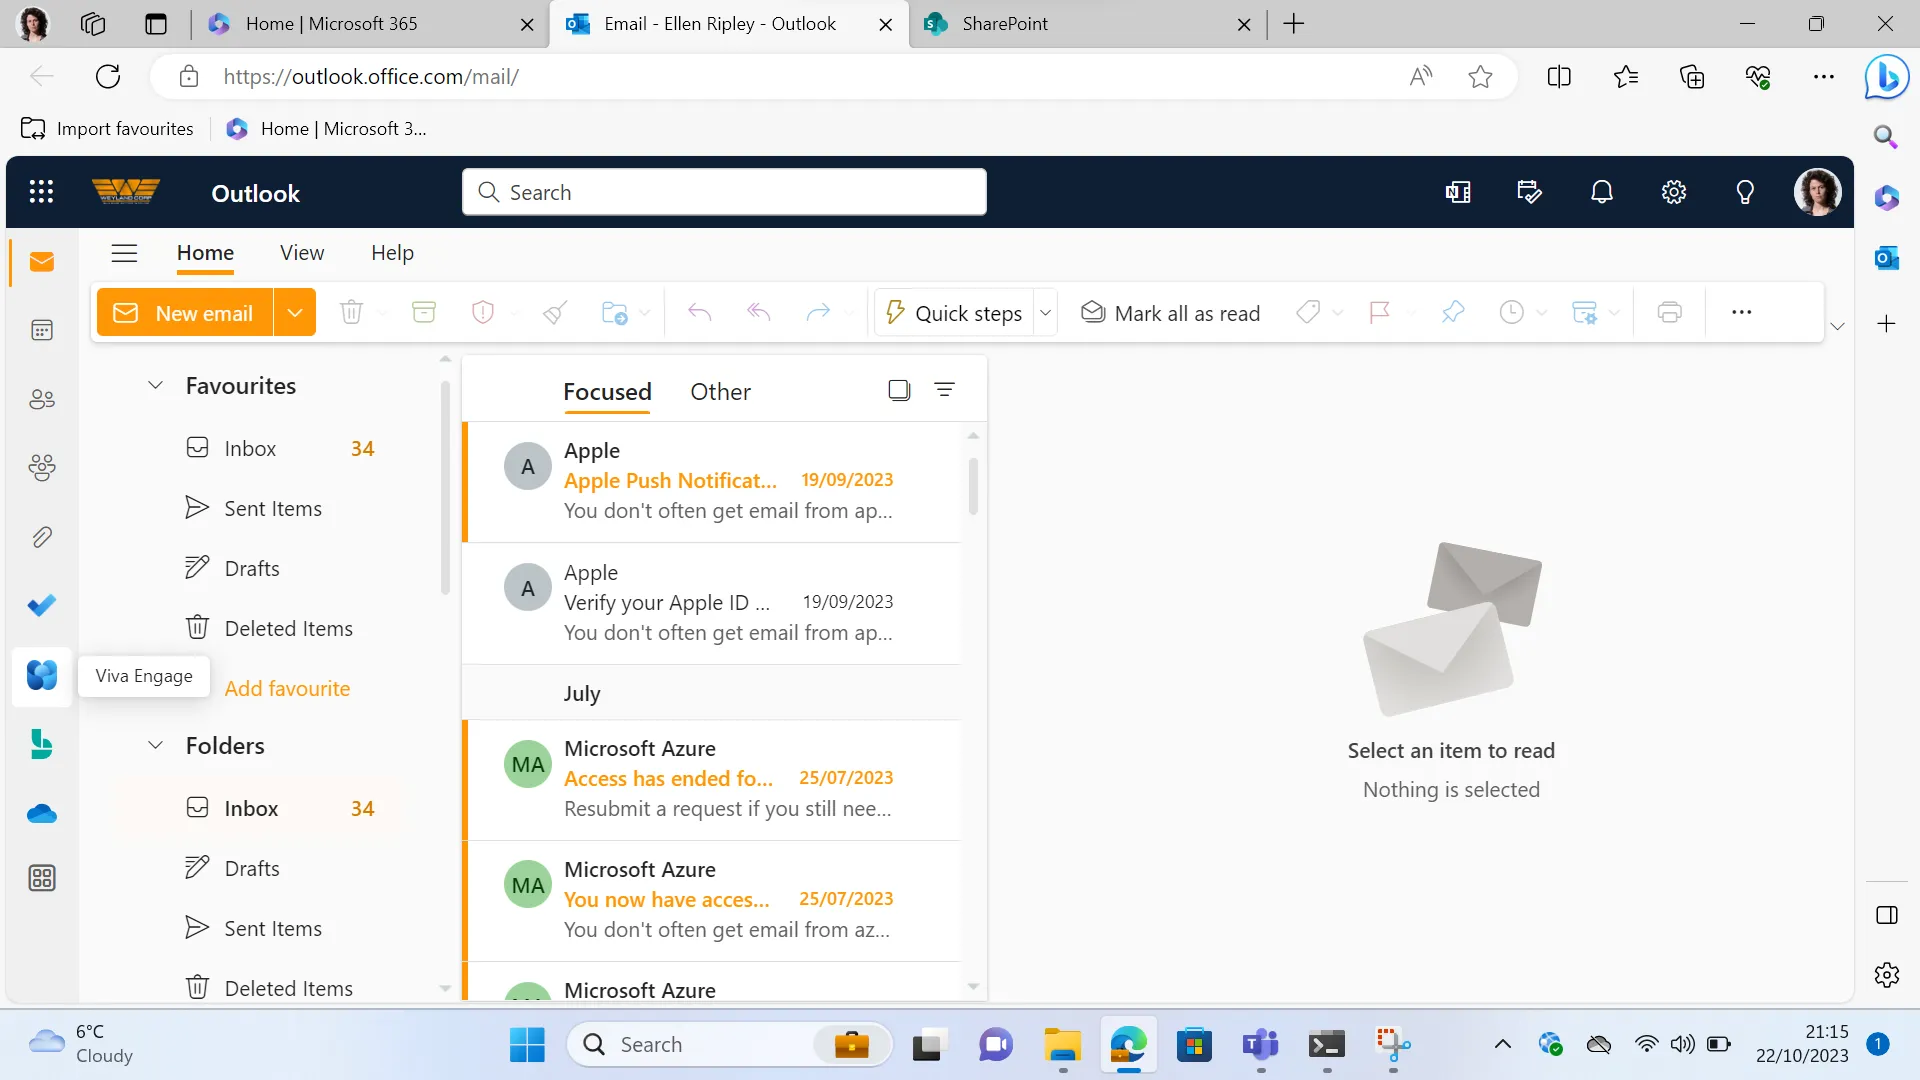
Task: Click the Add favourite link
Action: click(287, 688)
